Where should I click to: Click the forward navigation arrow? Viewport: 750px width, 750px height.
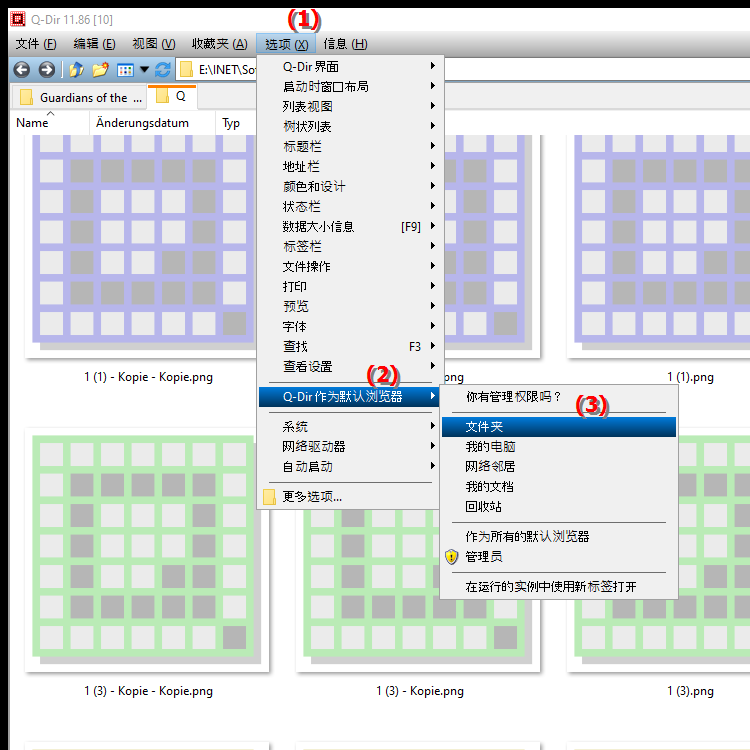[x=46, y=70]
